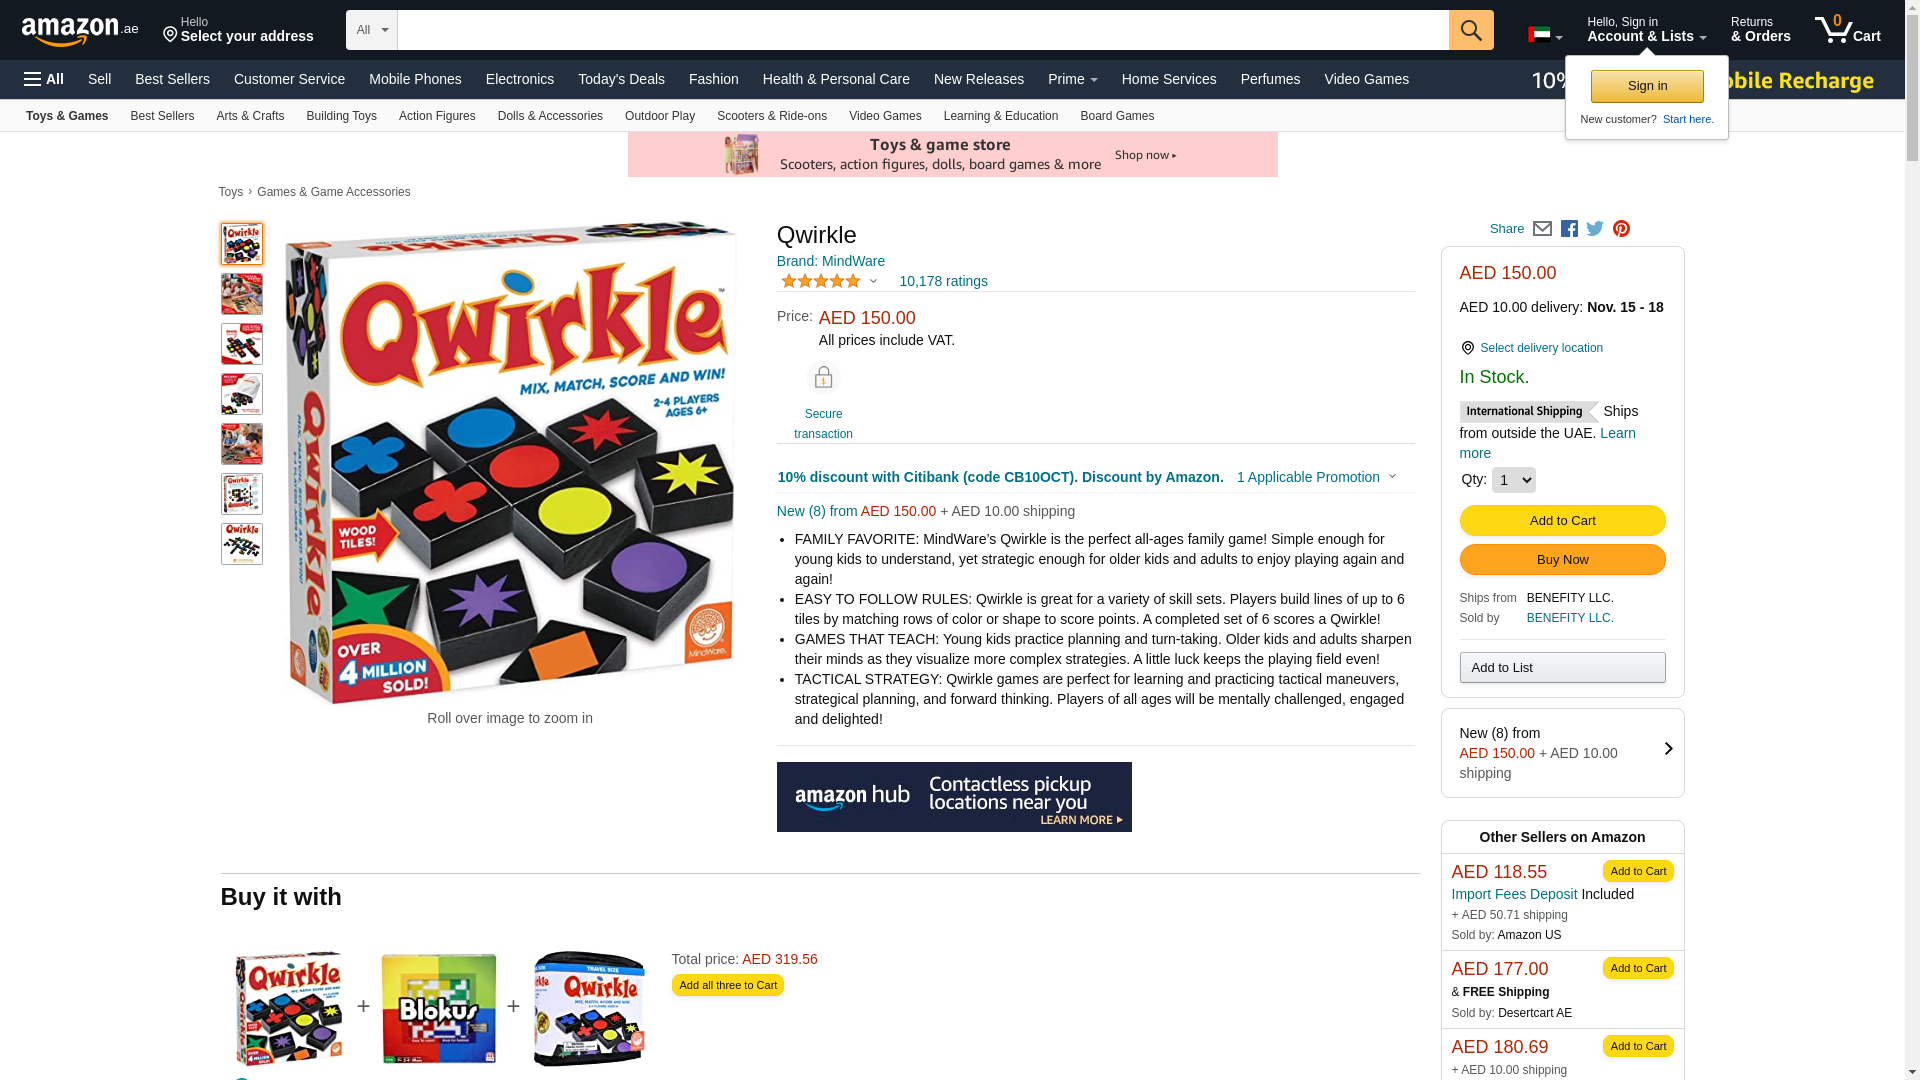Screen dimensions: 1920x1080
Task: Go to Amazon.ae home logo
Action: [80, 31]
